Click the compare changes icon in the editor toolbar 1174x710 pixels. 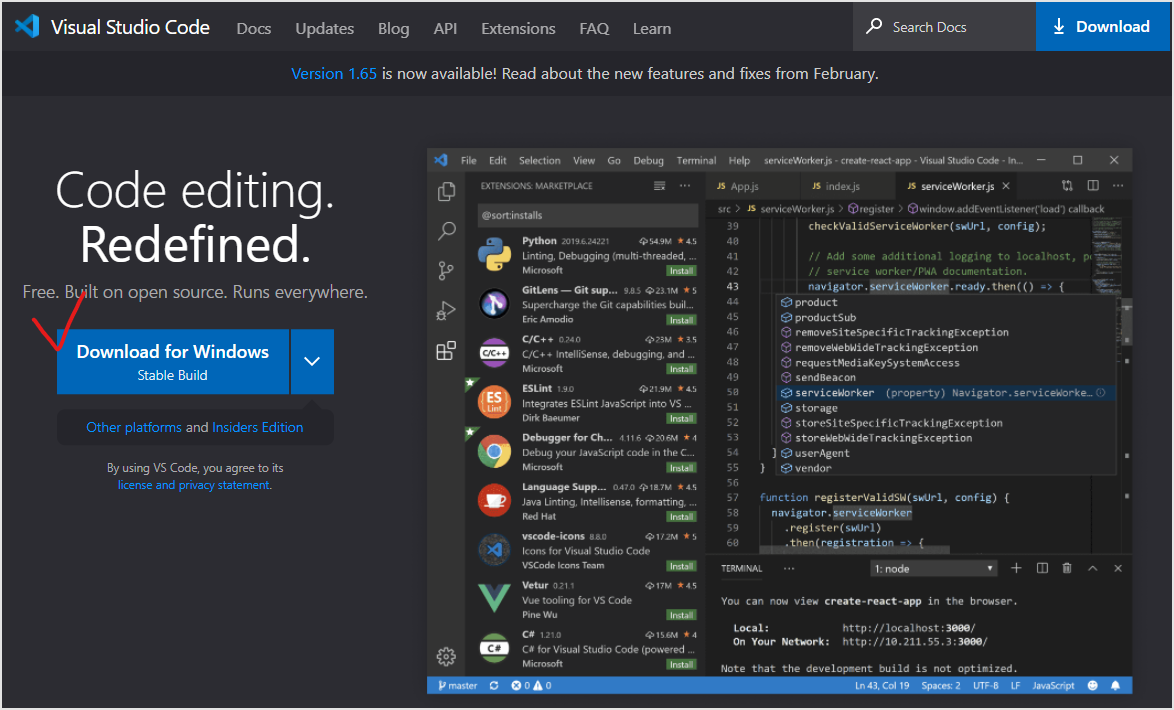[x=1067, y=186]
